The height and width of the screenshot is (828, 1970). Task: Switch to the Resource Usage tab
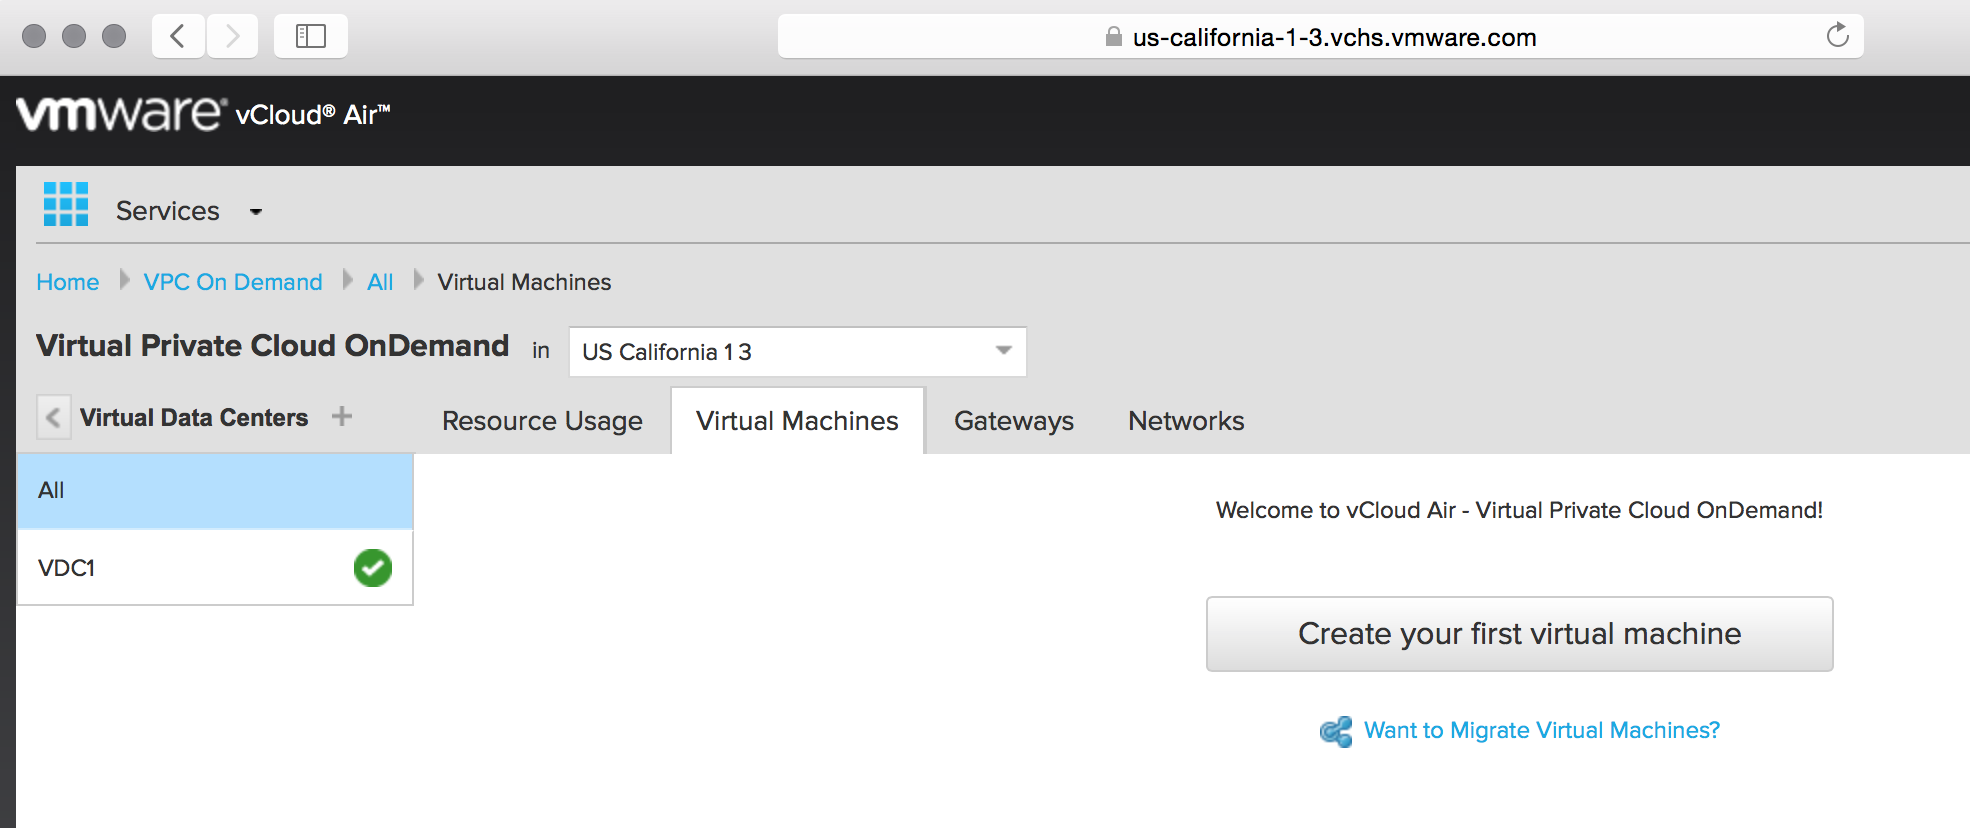coord(542,421)
